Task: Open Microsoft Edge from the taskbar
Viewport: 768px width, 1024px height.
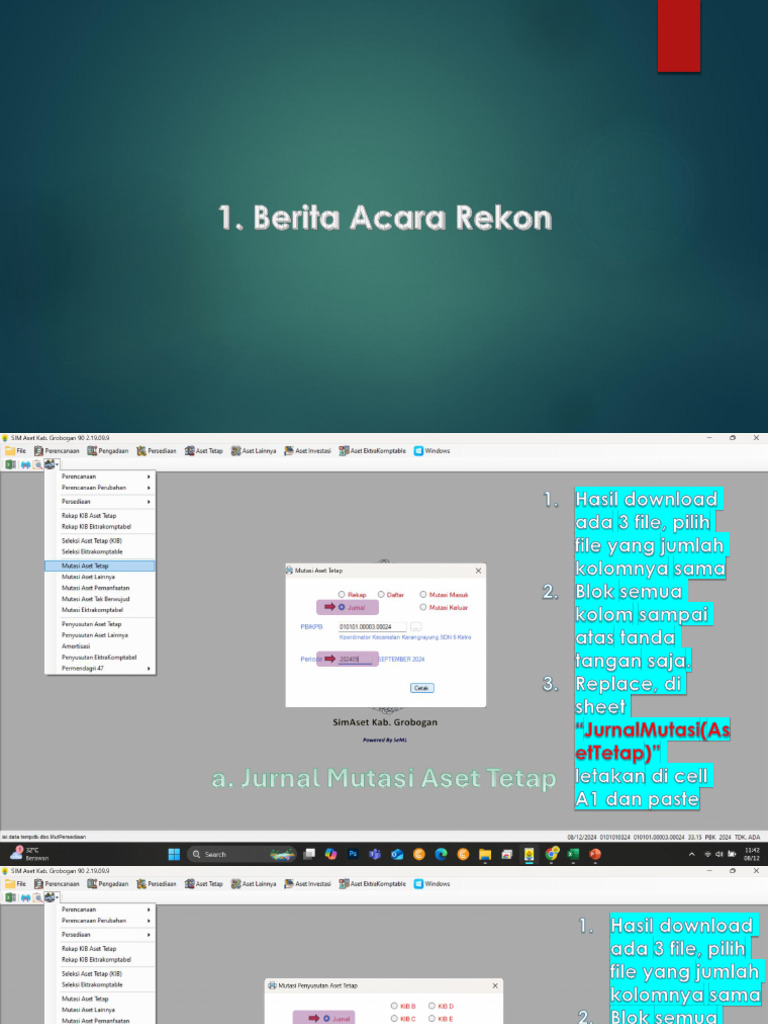Action: tap(441, 854)
